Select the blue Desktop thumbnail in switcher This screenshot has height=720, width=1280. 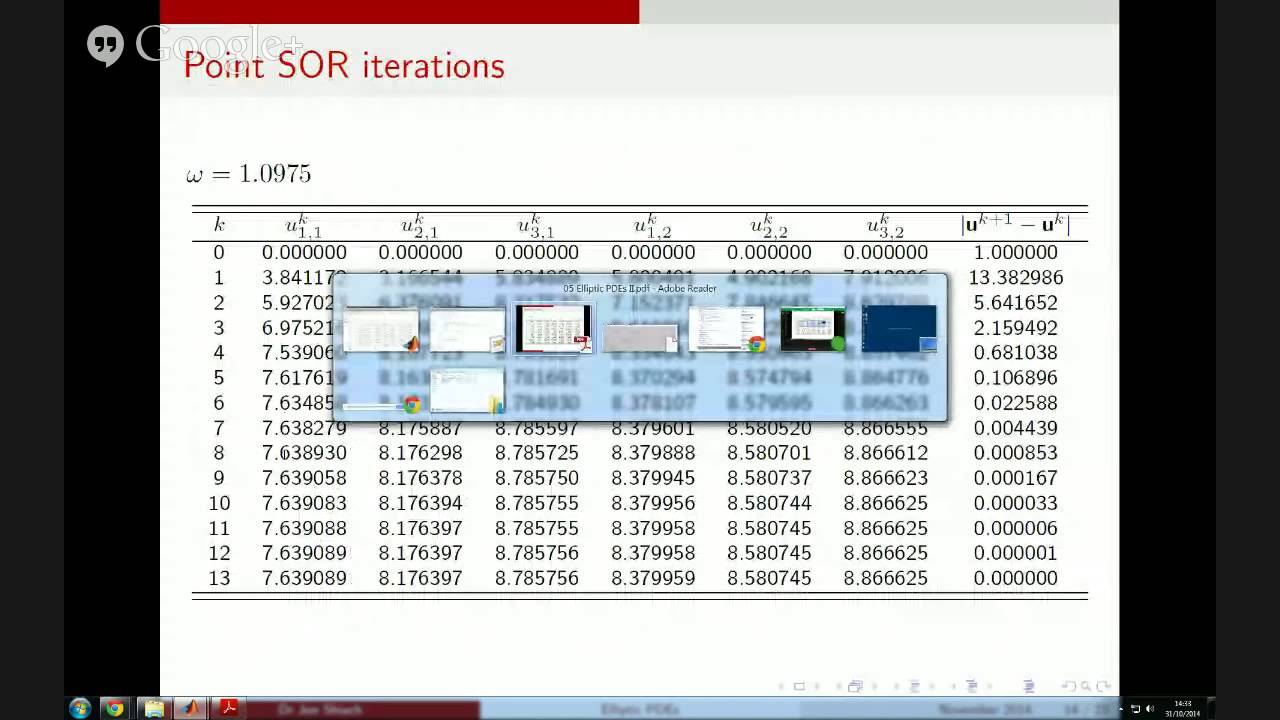(x=899, y=329)
